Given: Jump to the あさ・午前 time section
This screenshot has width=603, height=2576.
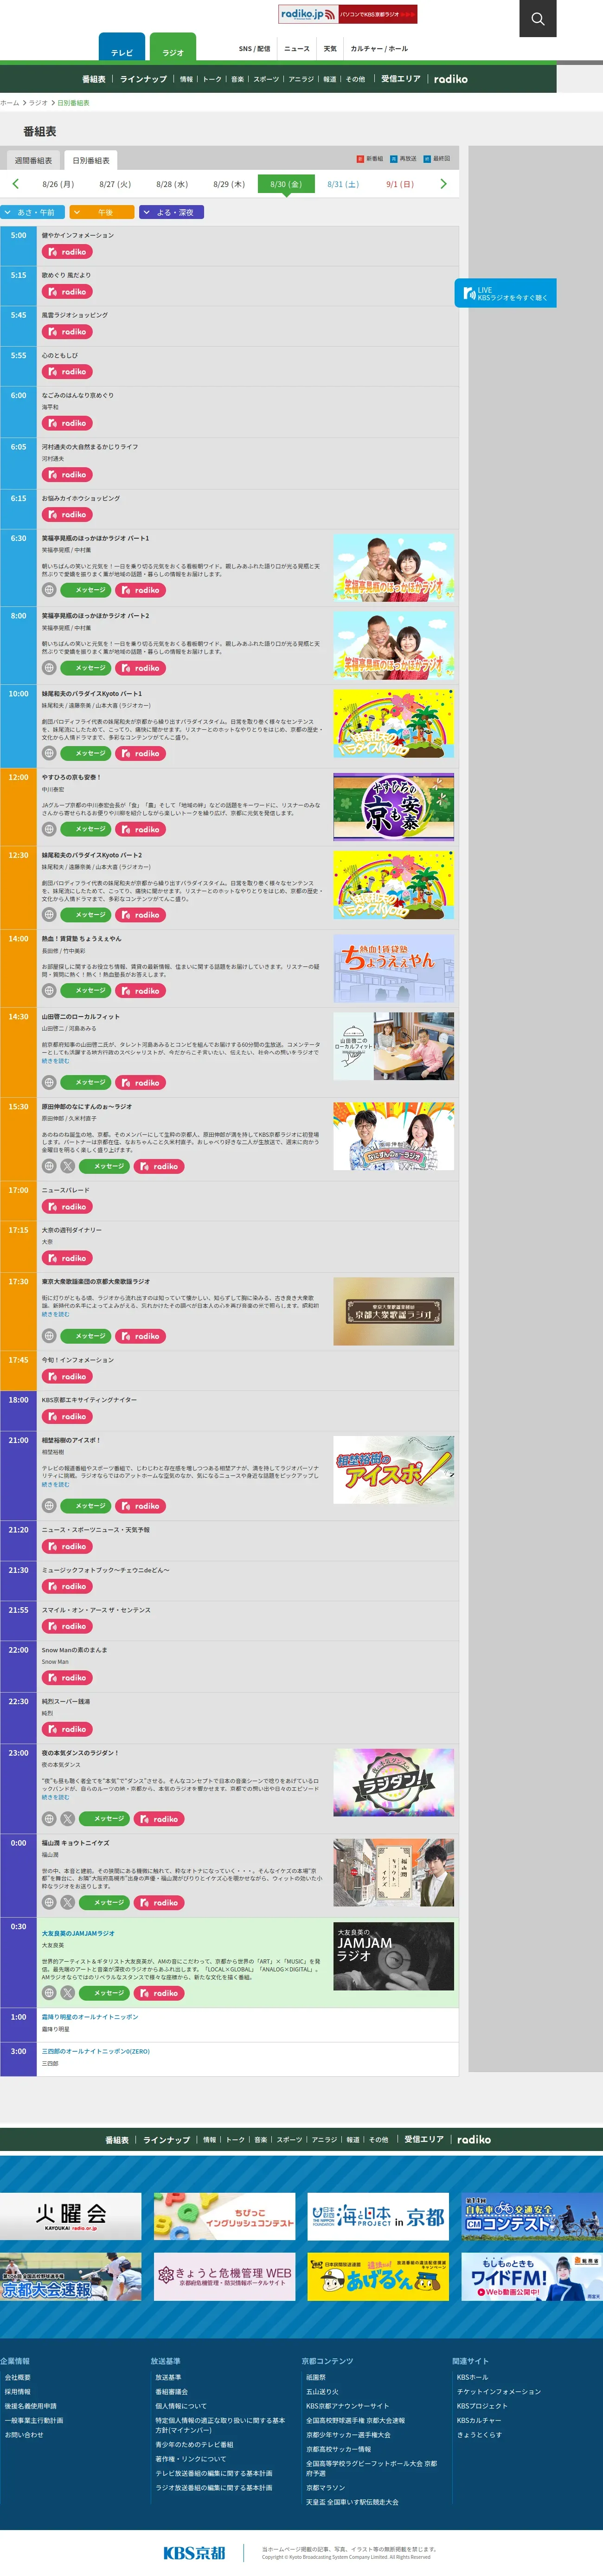Looking at the screenshot, I should 33,212.
